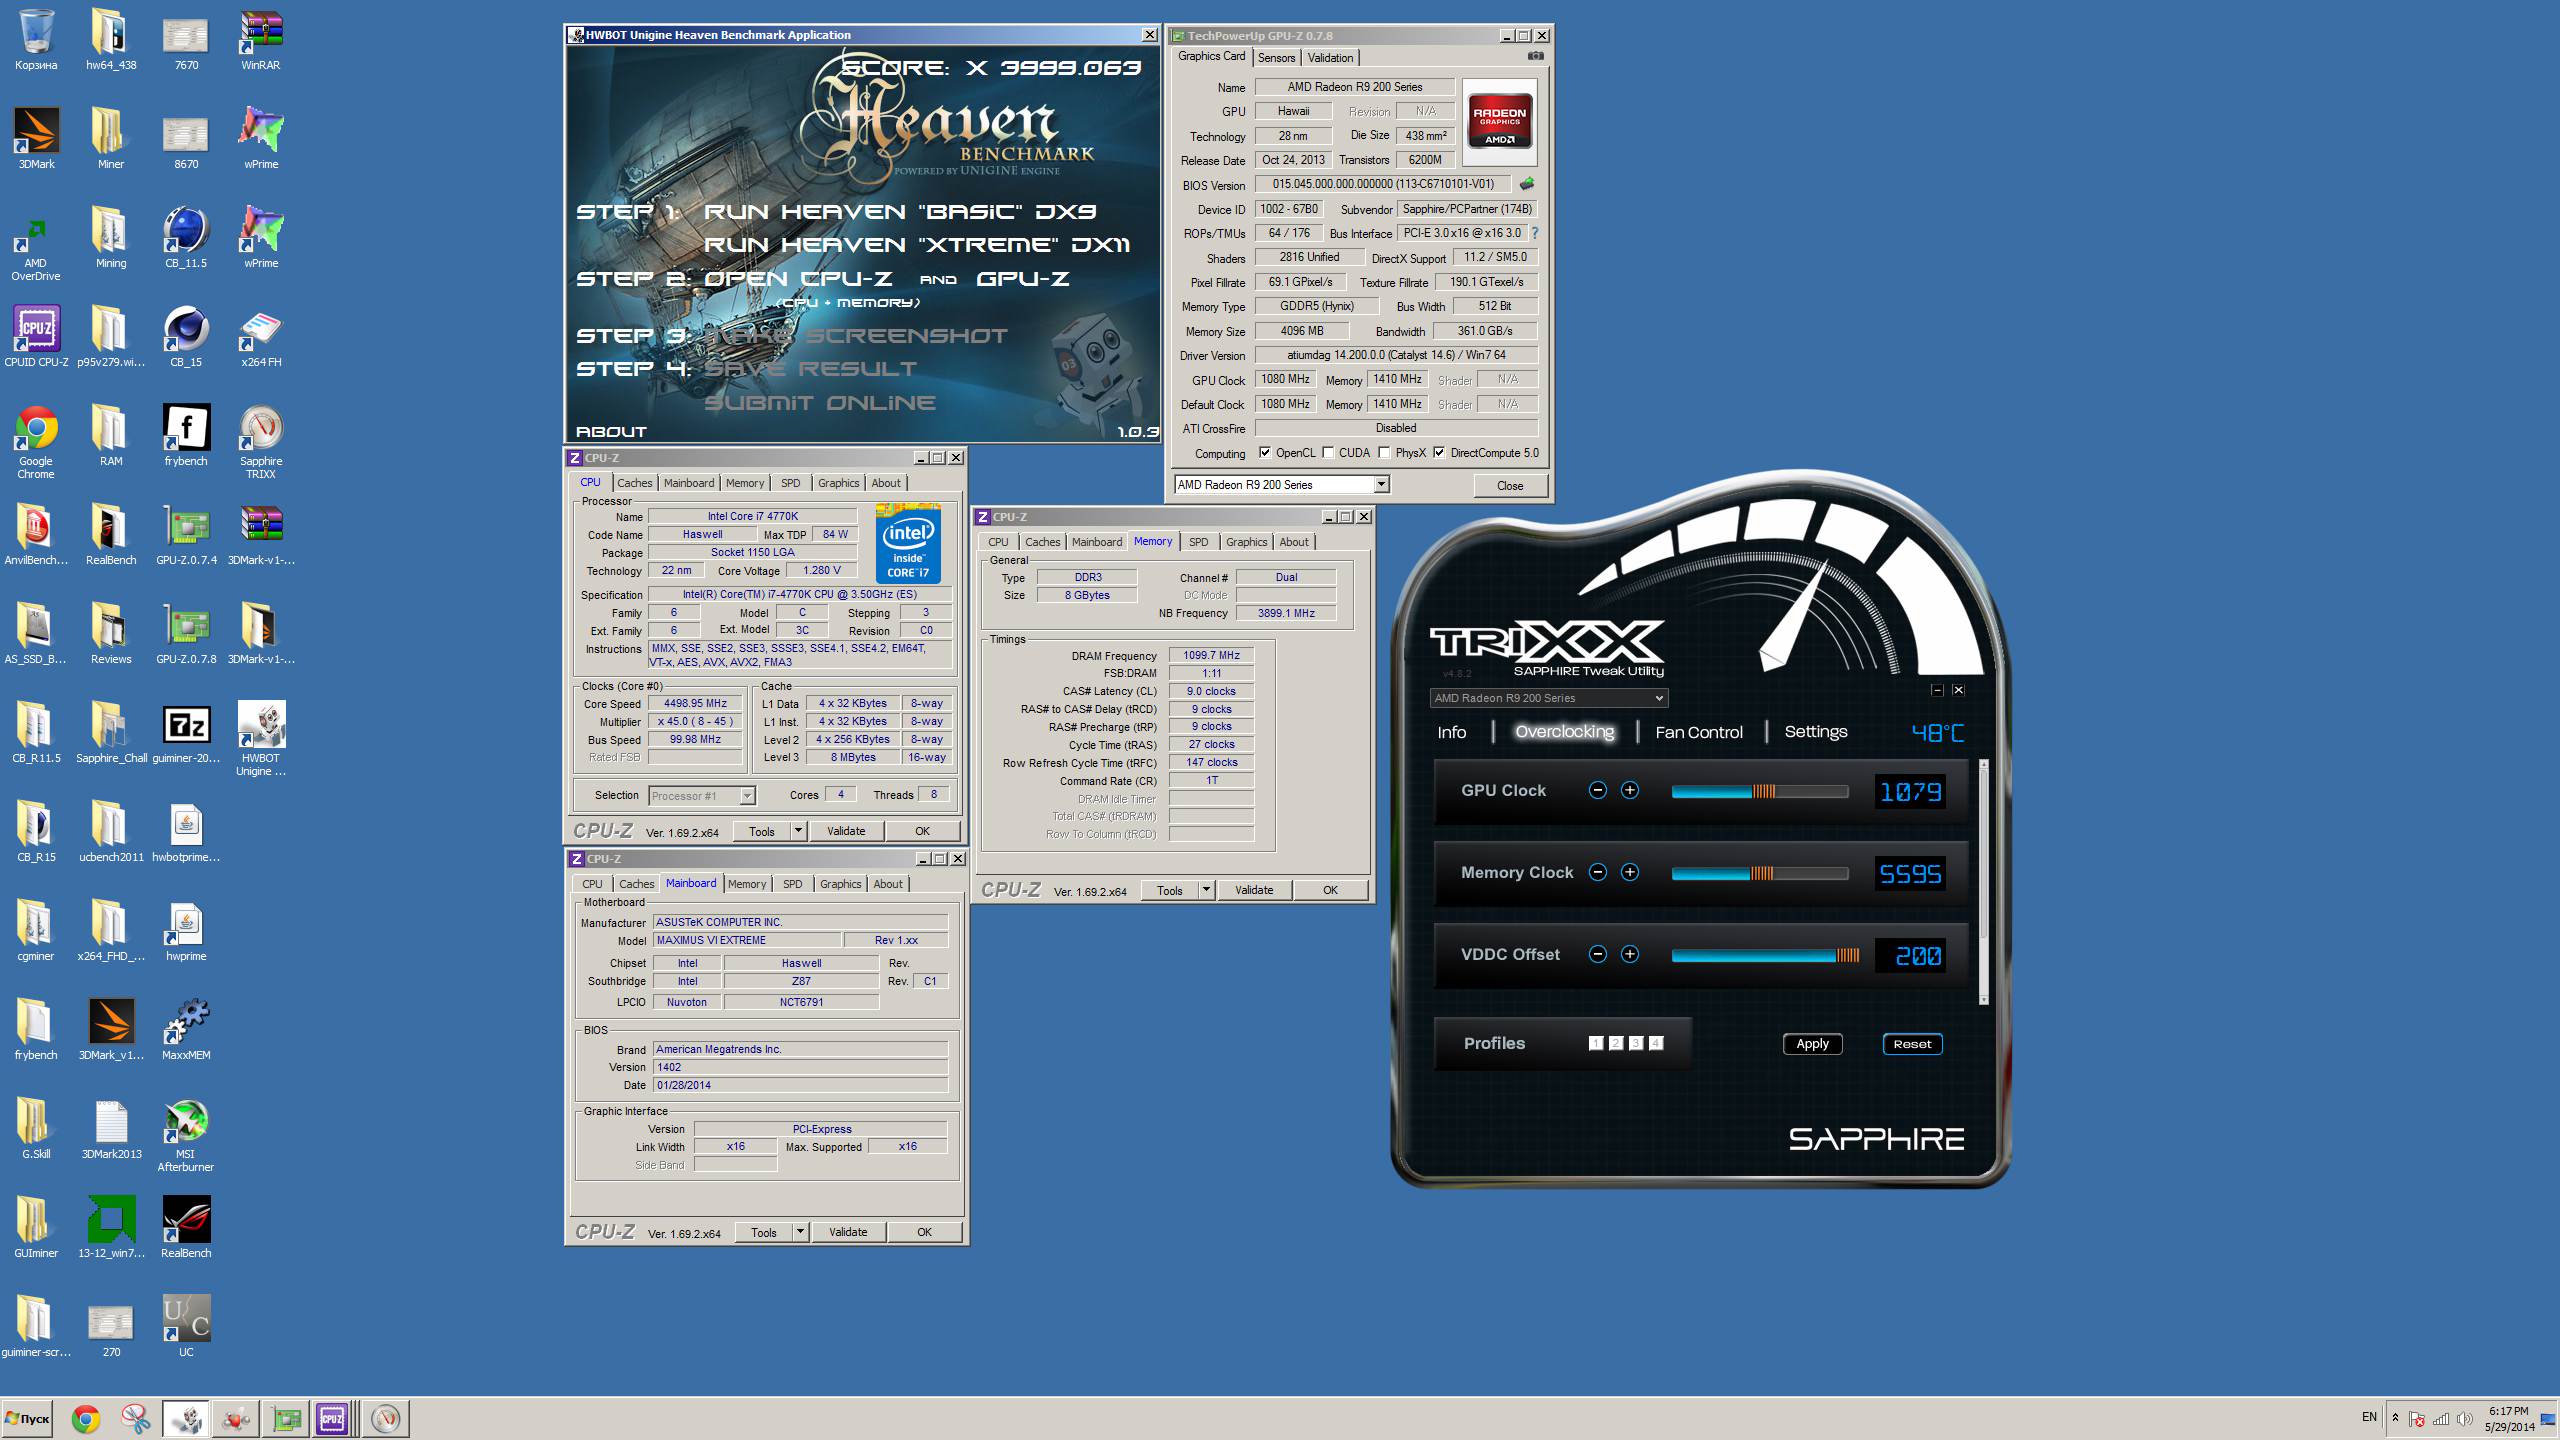Screen dimensions: 2560x1440
Task: Click the EN language indicator in the taskbar
Action: click(x=2369, y=1417)
